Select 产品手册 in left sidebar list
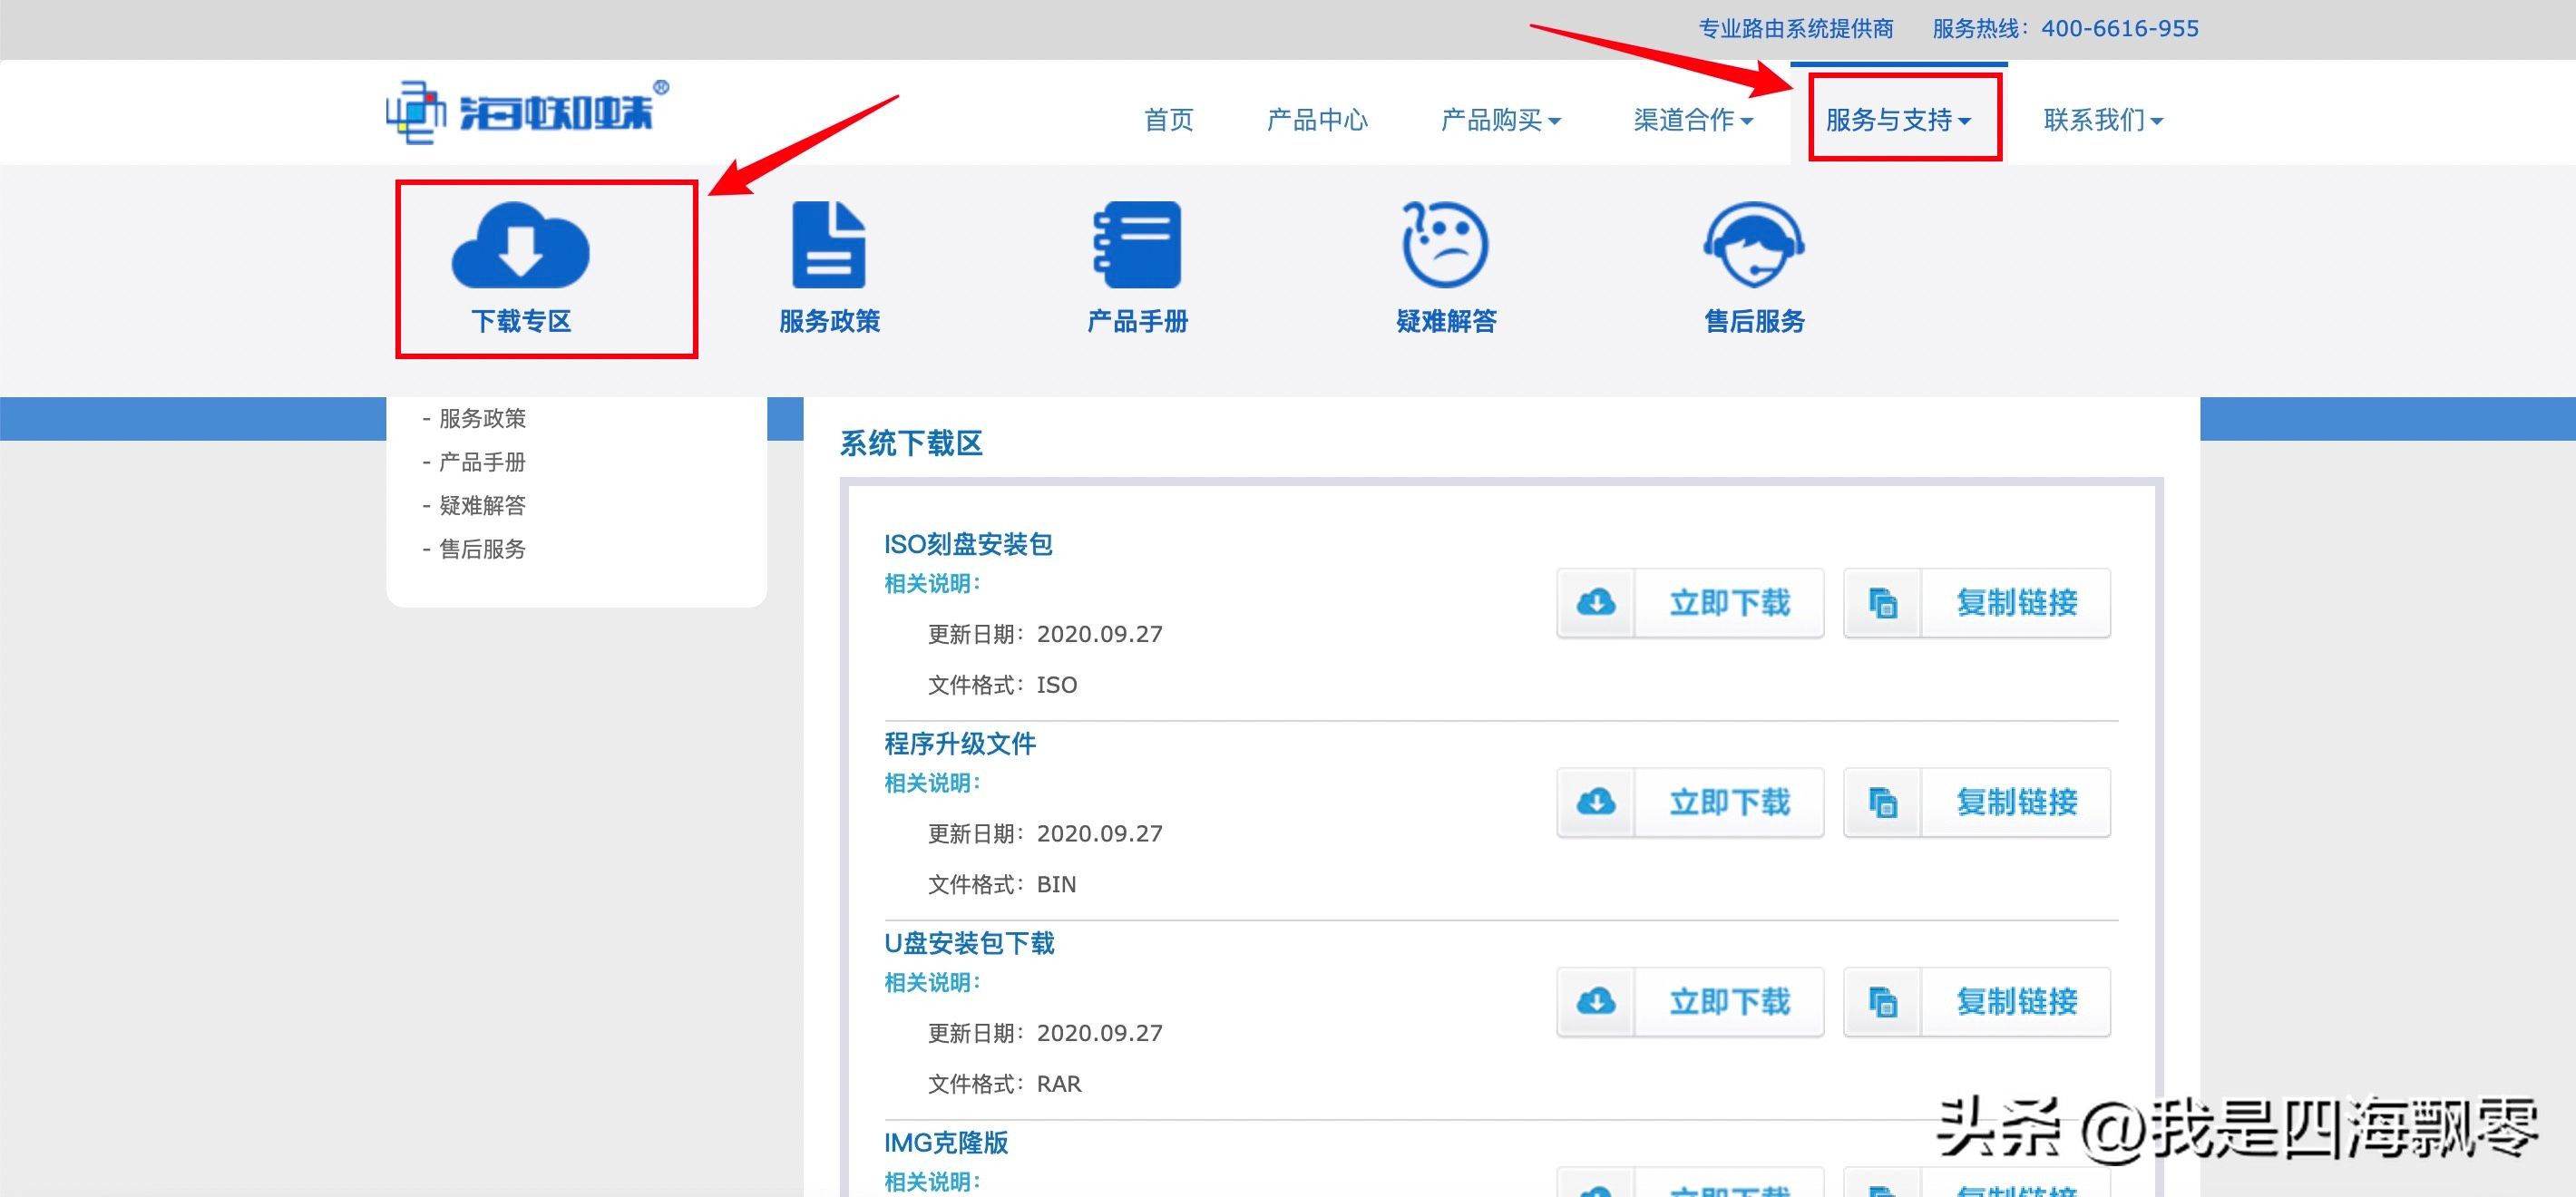The width and height of the screenshot is (2576, 1197). pos(482,462)
